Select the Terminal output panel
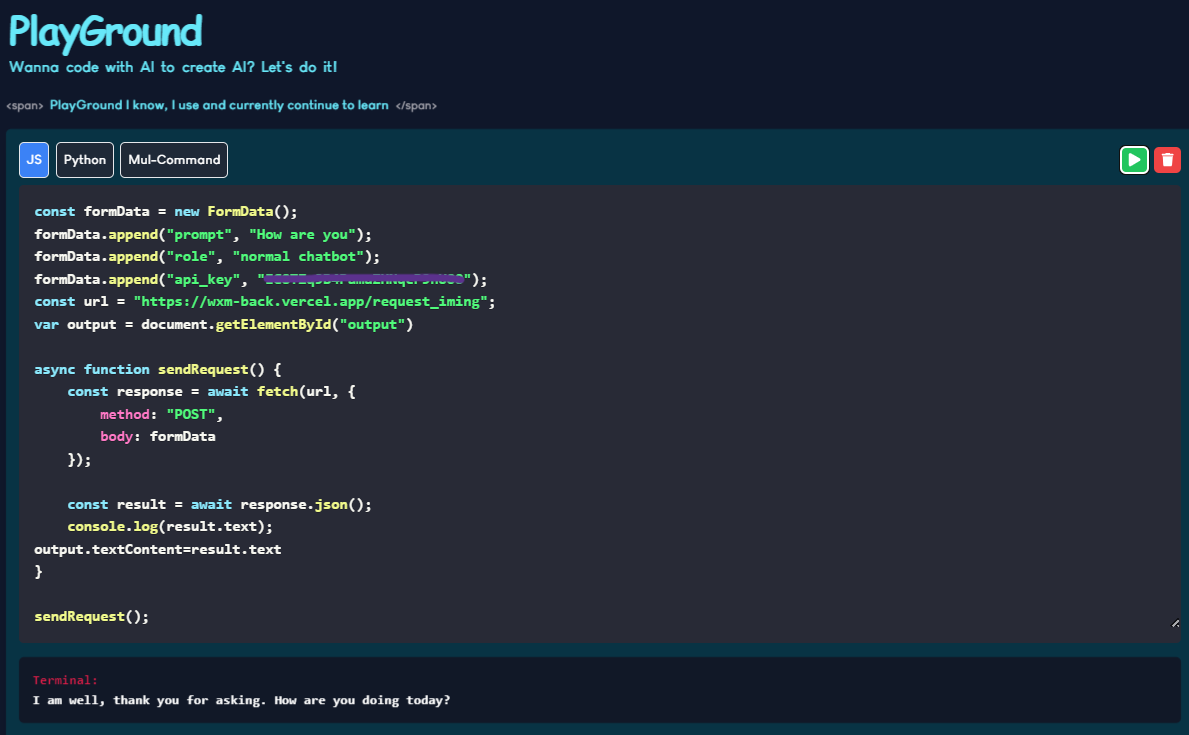 tap(594, 690)
